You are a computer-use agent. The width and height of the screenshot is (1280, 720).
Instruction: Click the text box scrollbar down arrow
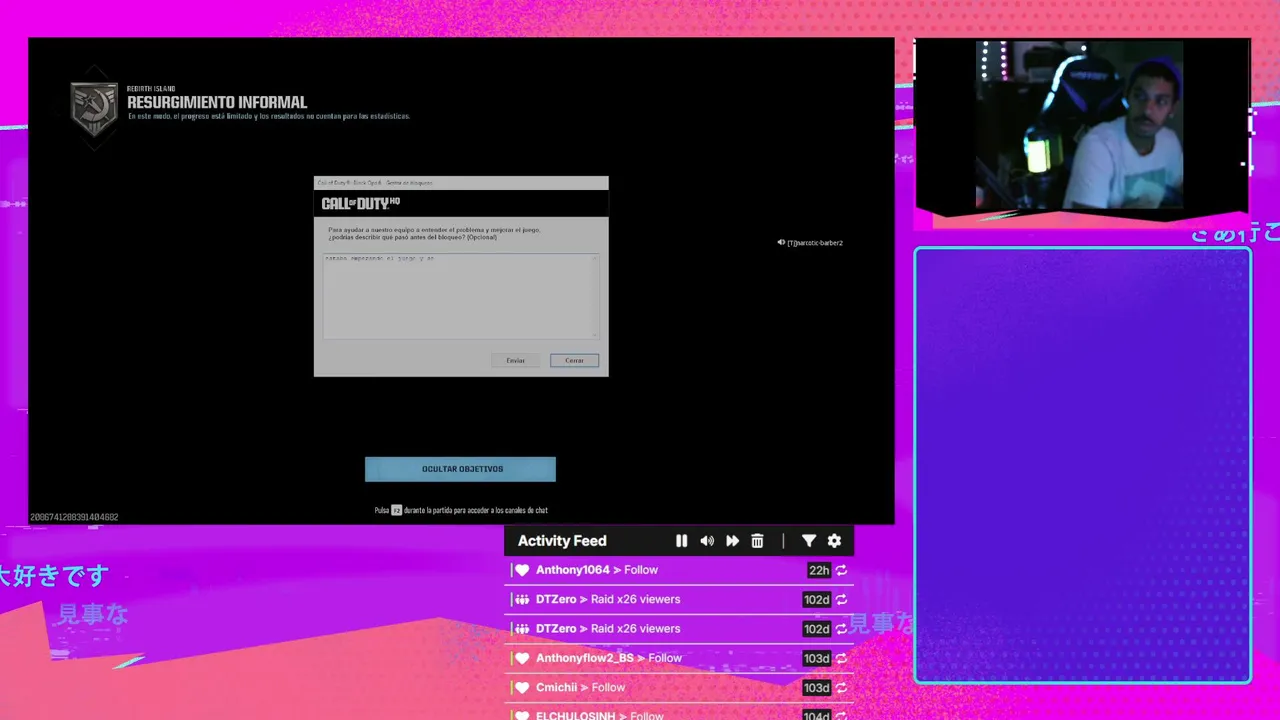(596, 335)
